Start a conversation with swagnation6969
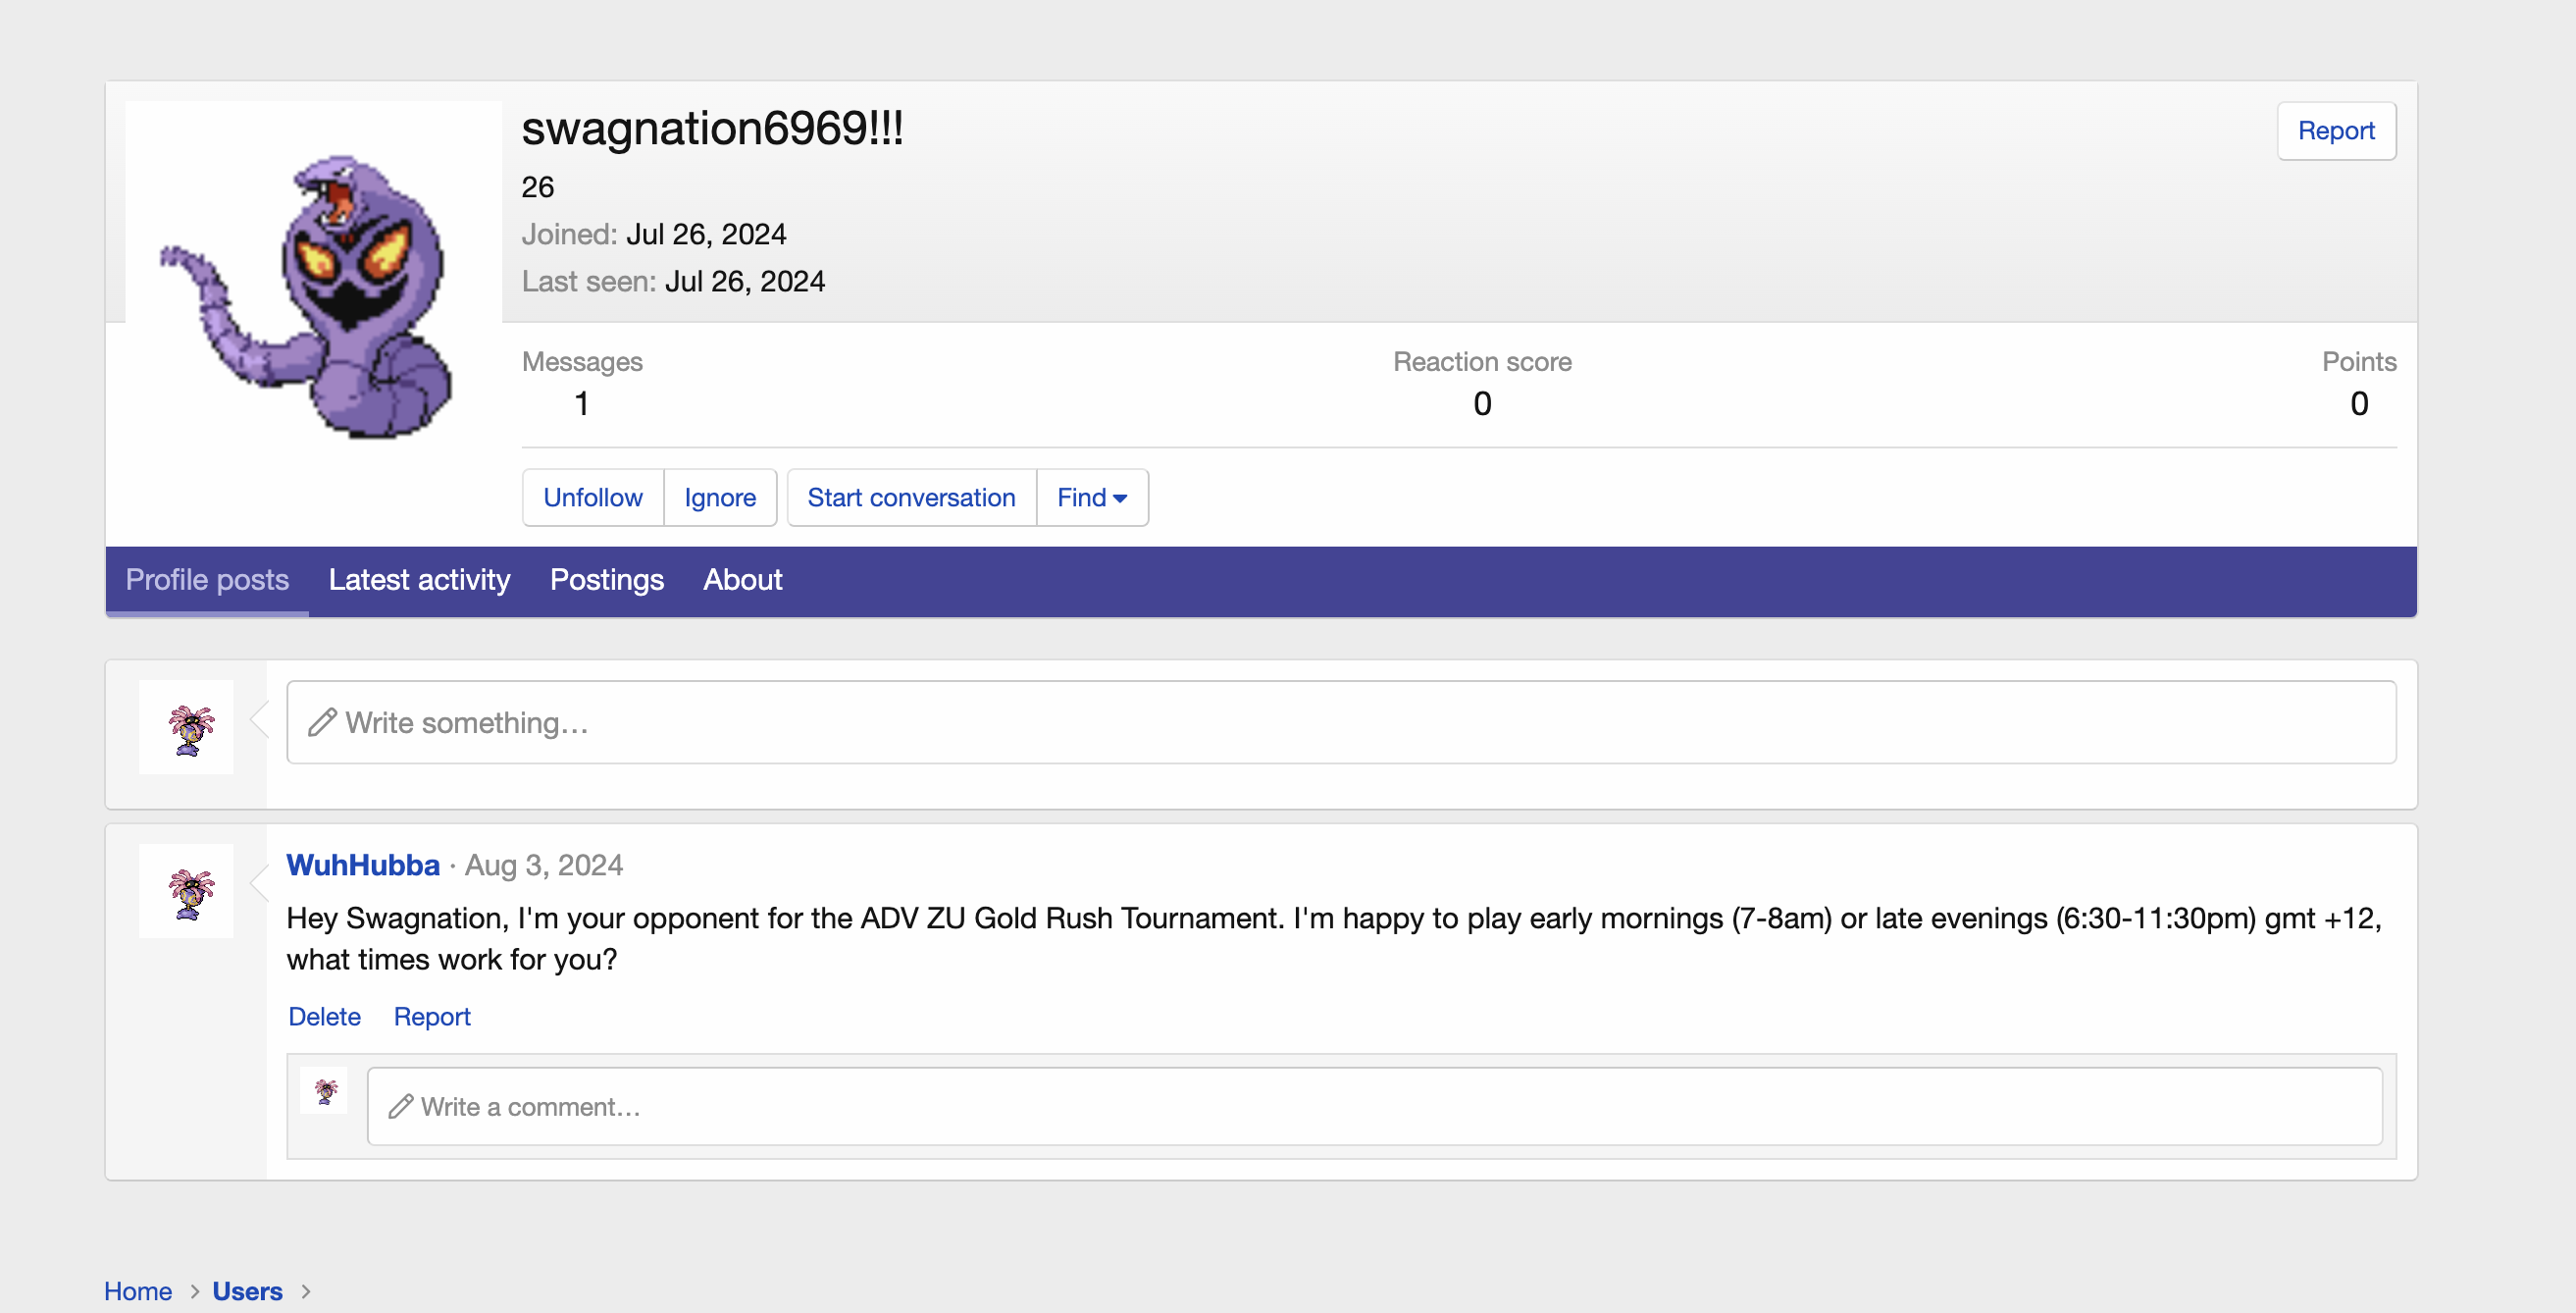This screenshot has width=2576, height=1313. (911, 497)
